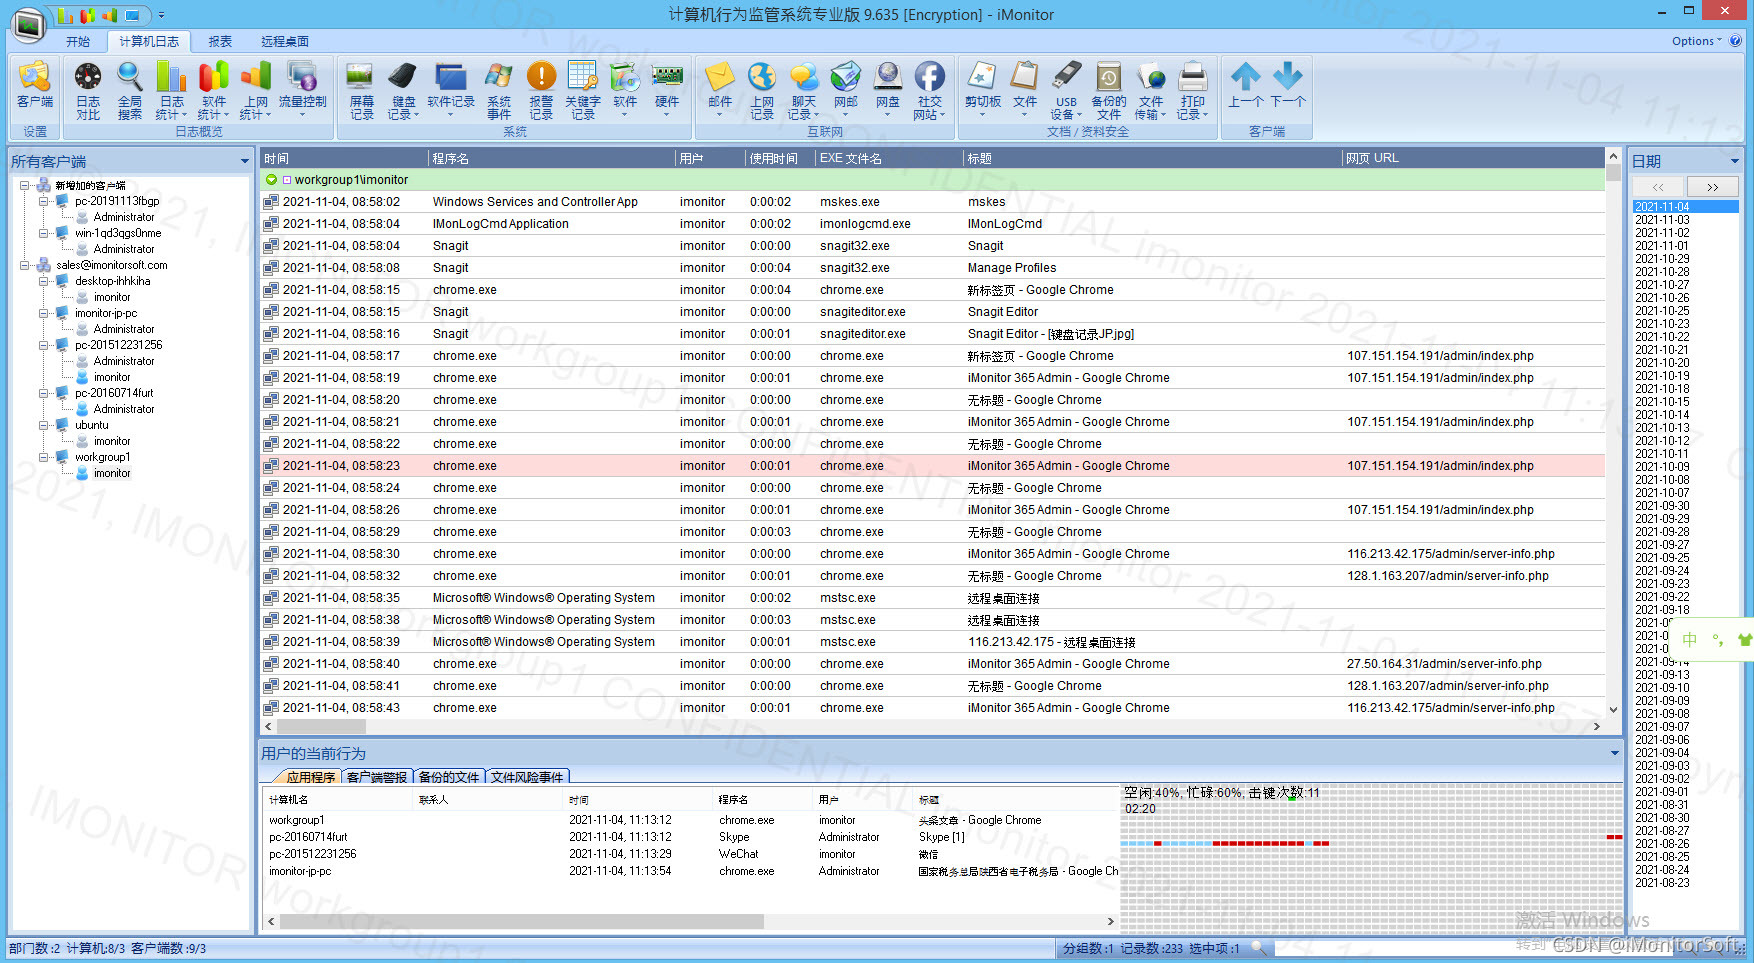1754x963 pixels.
Task: Collapse the ubuntu computer node
Action: pos(44,425)
